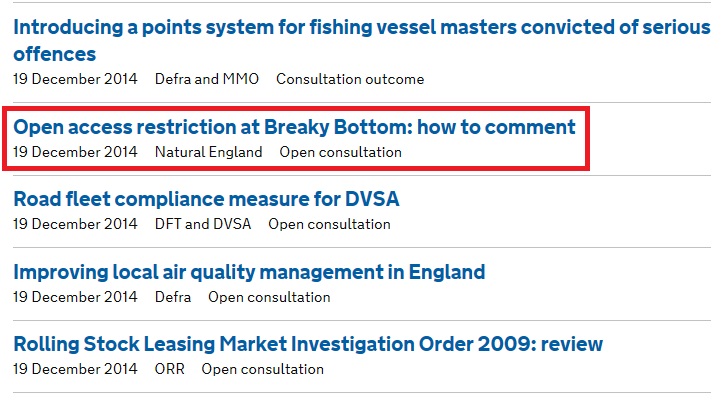Click the date under the air quality entry

point(75,297)
